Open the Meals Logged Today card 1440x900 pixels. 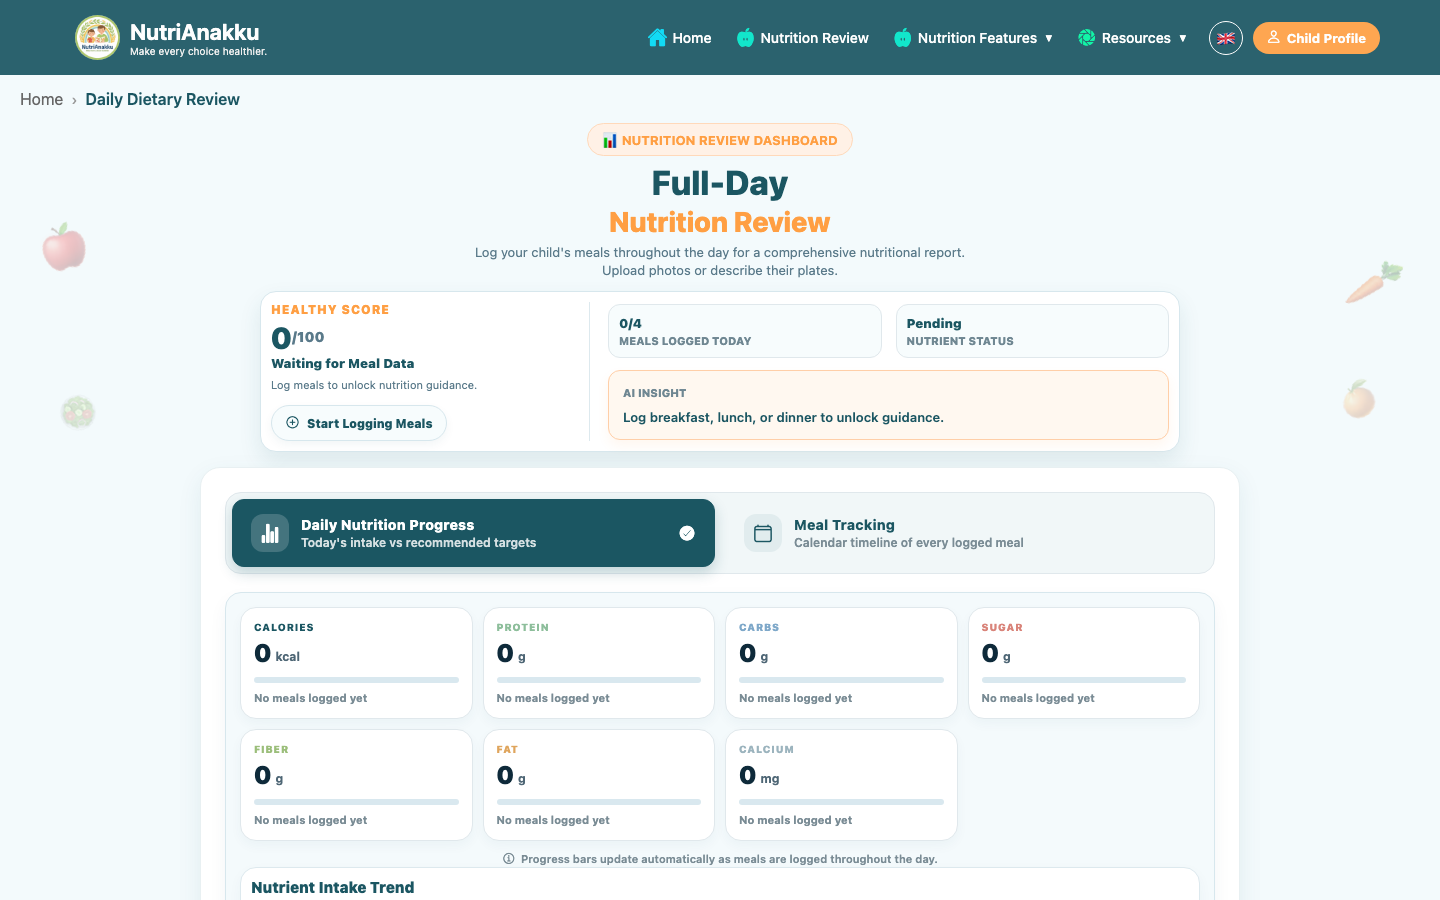coord(745,331)
